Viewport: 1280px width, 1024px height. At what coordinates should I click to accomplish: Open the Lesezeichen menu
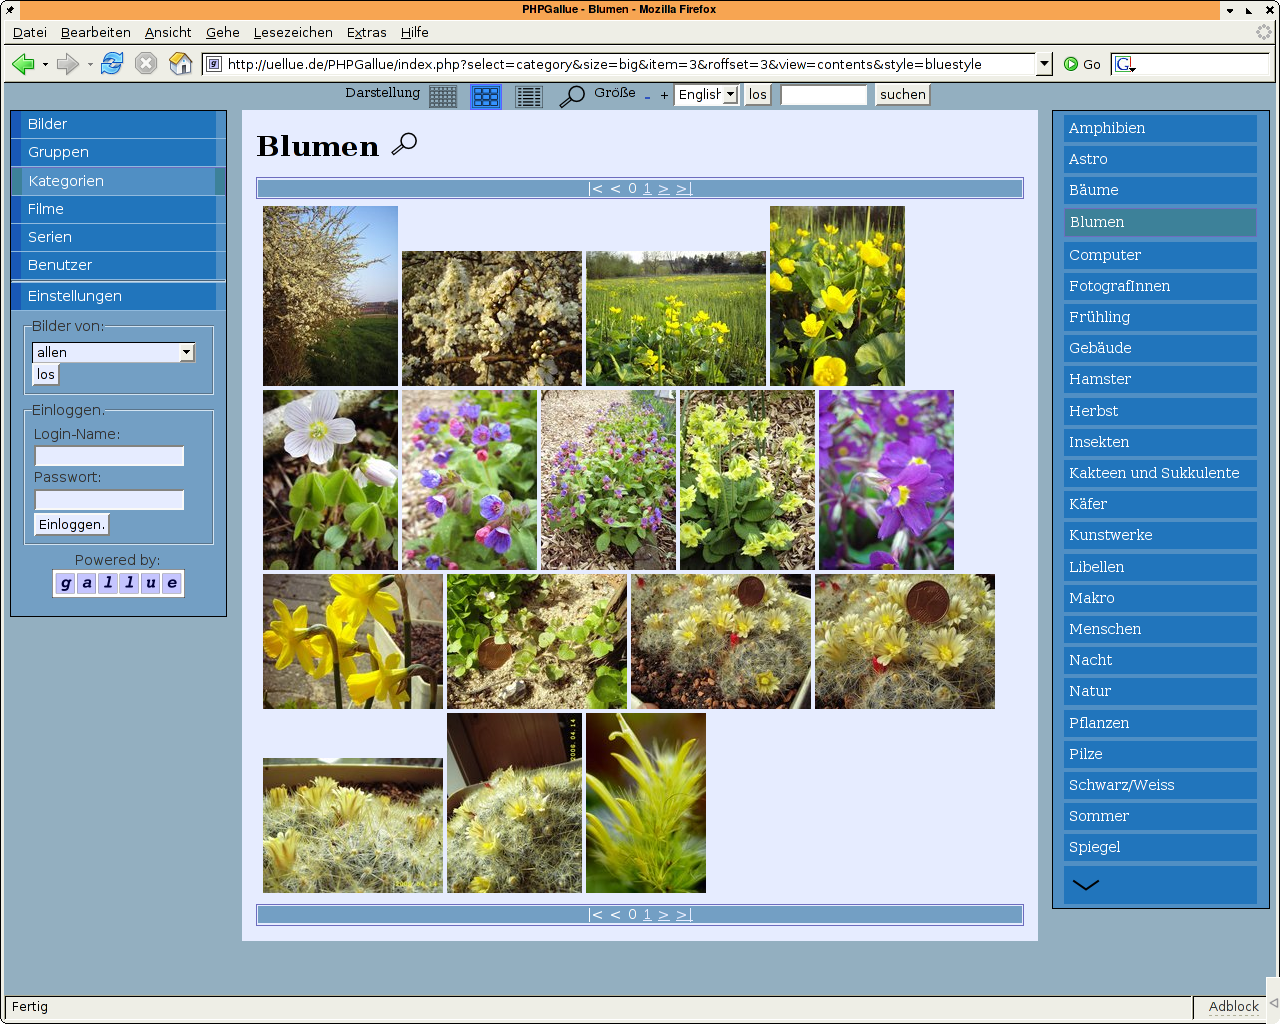(293, 32)
